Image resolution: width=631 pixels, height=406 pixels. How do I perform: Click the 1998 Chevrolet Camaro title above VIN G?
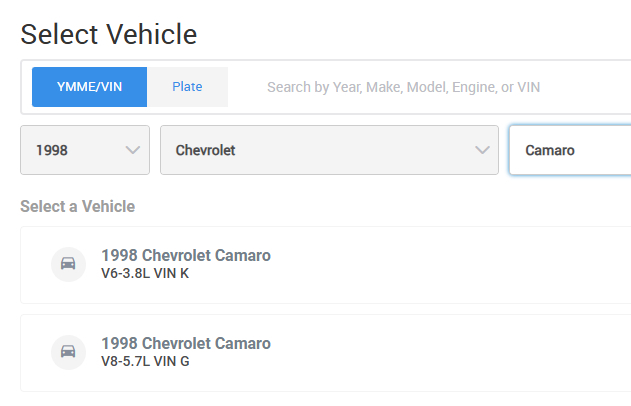pyautogui.click(x=186, y=343)
